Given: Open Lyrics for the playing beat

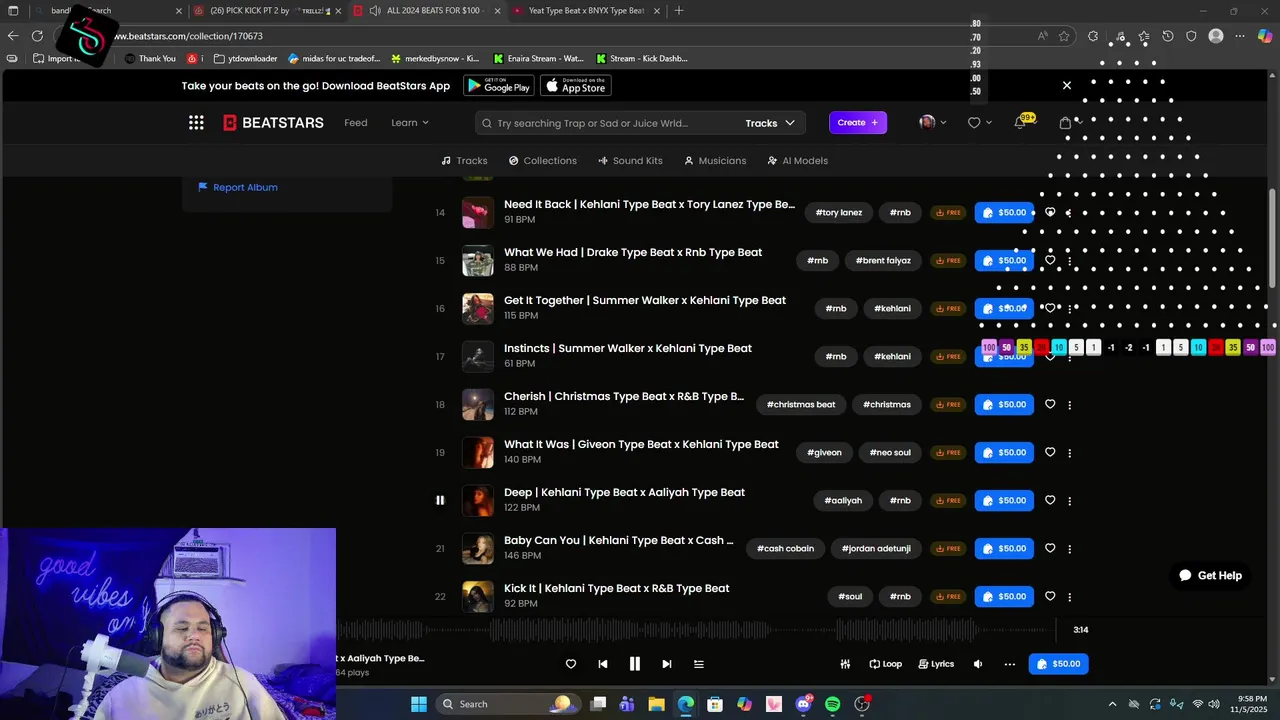Looking at the screenshot, I should coord(936,664).
